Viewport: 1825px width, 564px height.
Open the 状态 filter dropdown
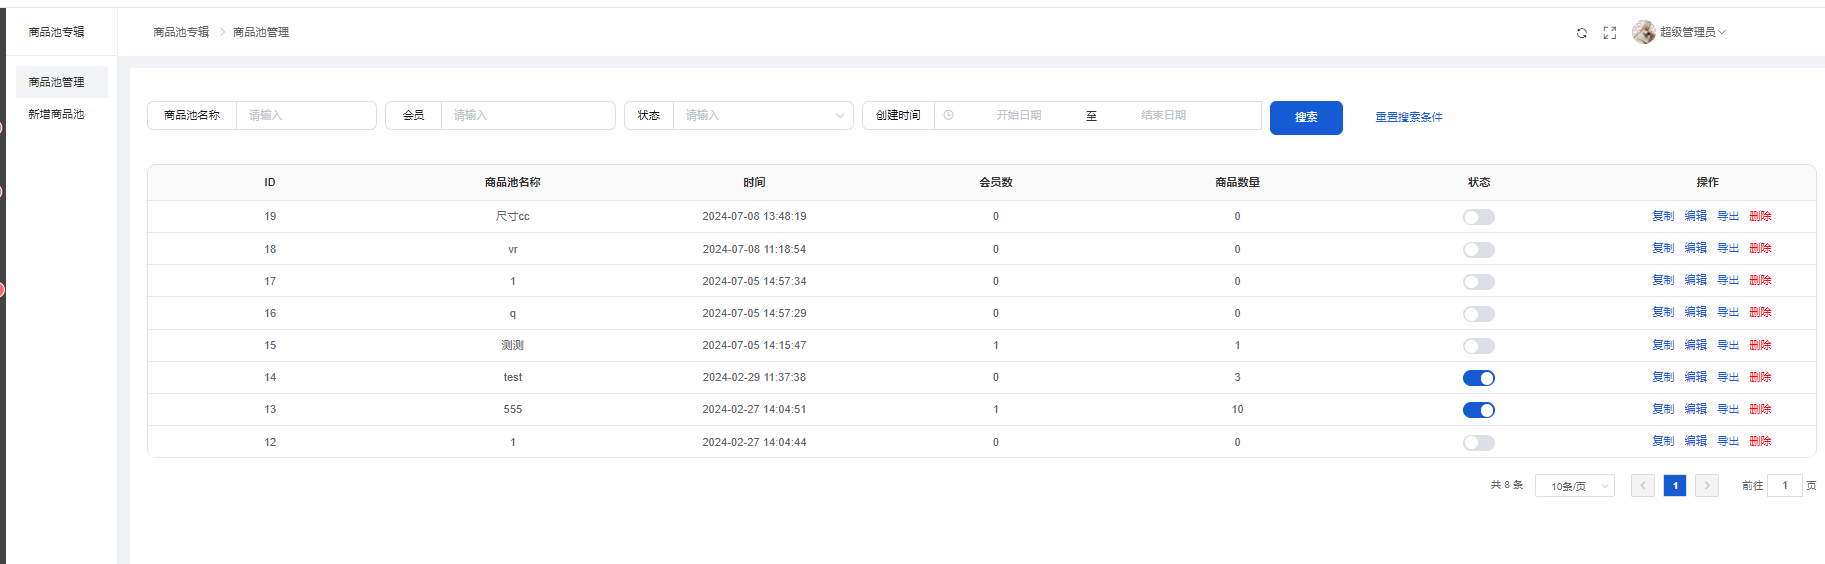[762, 116]
